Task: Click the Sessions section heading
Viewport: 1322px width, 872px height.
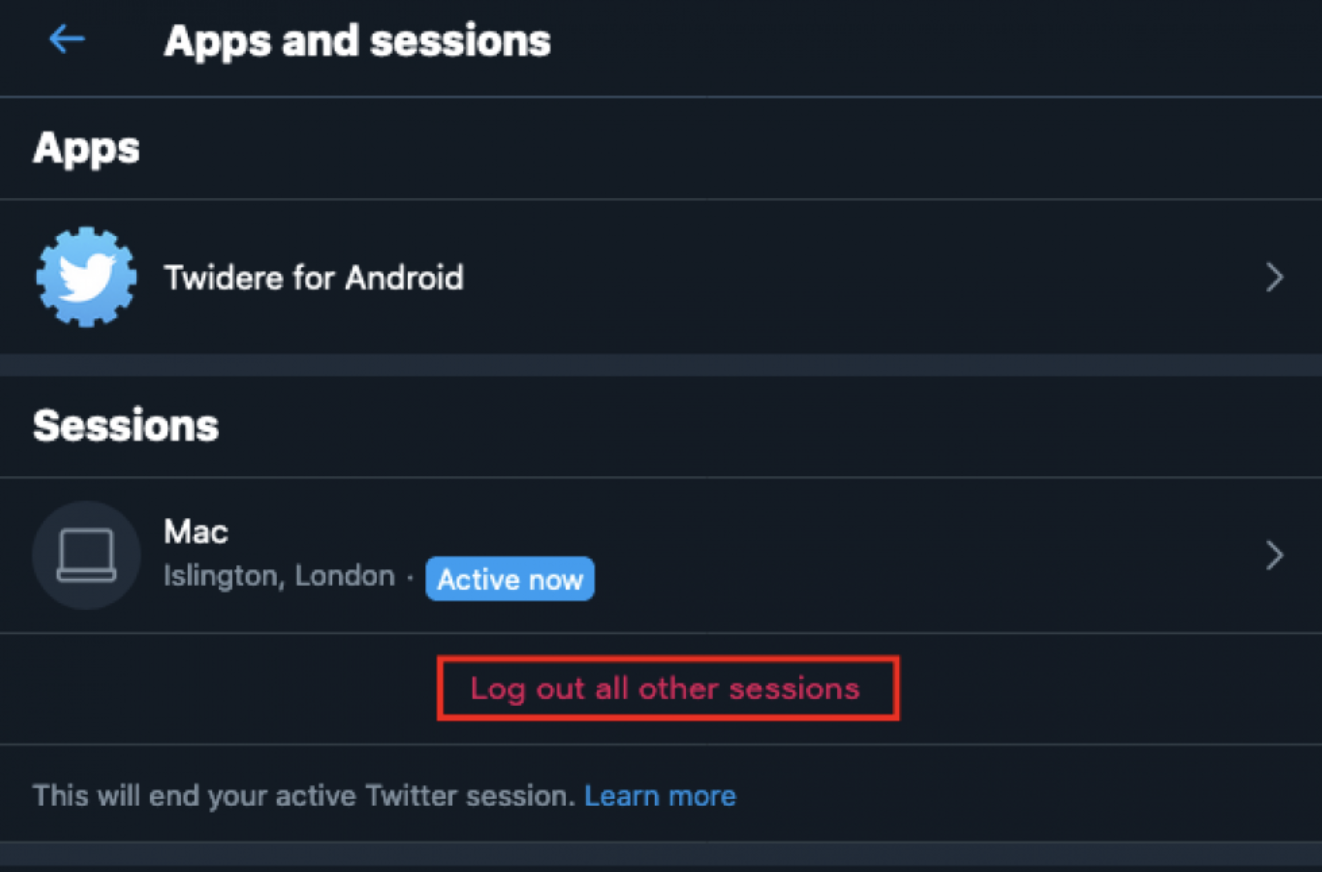Action: pyautogui.click(x=125, y=426)
